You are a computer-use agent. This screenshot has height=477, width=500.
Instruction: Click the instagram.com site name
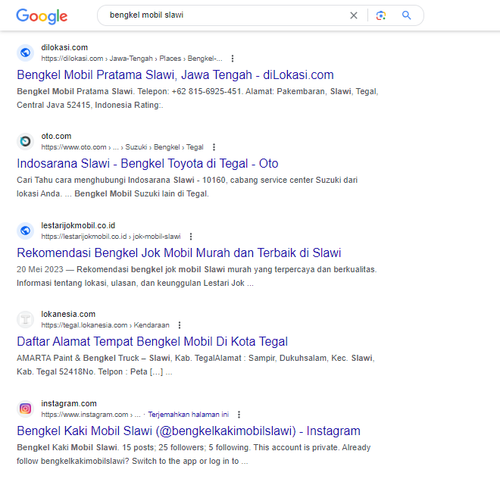(69, 404)
